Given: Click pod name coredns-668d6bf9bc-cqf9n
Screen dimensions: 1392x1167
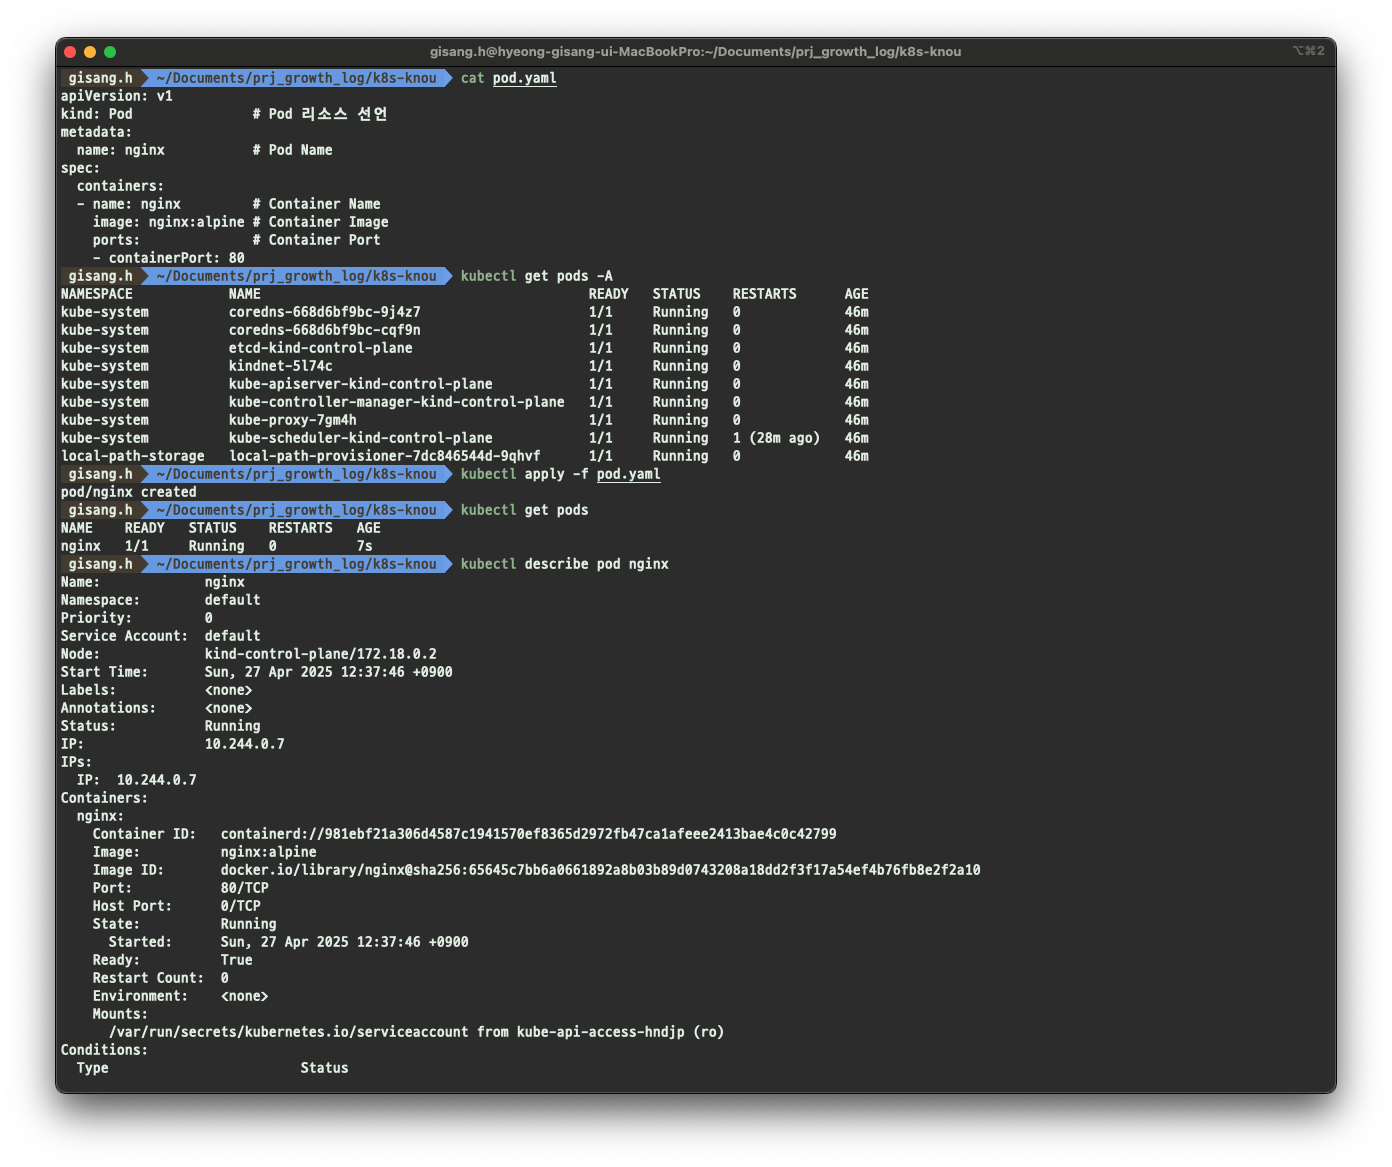Looking at the screenshot, I should 325,330.
